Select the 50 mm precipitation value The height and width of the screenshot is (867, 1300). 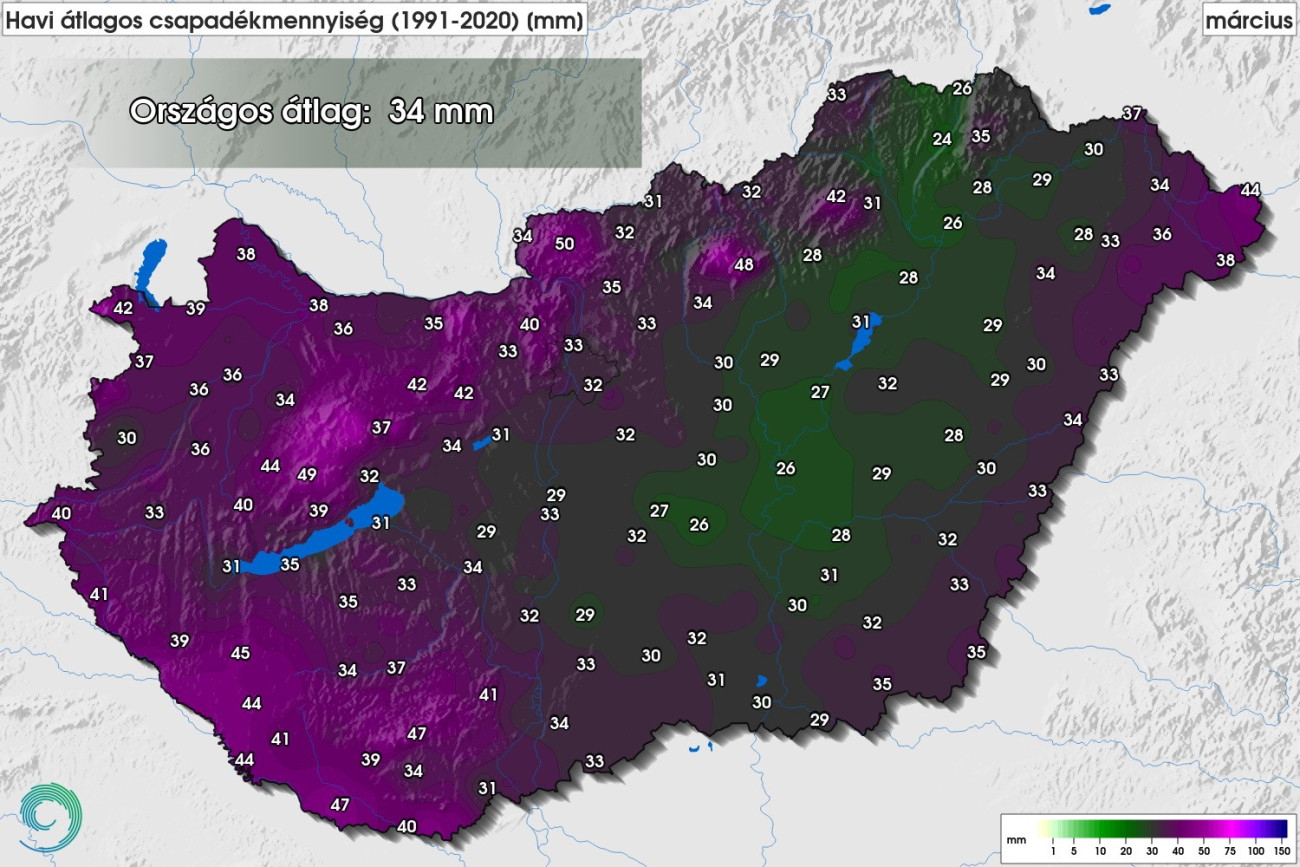(x=565, y=243)
